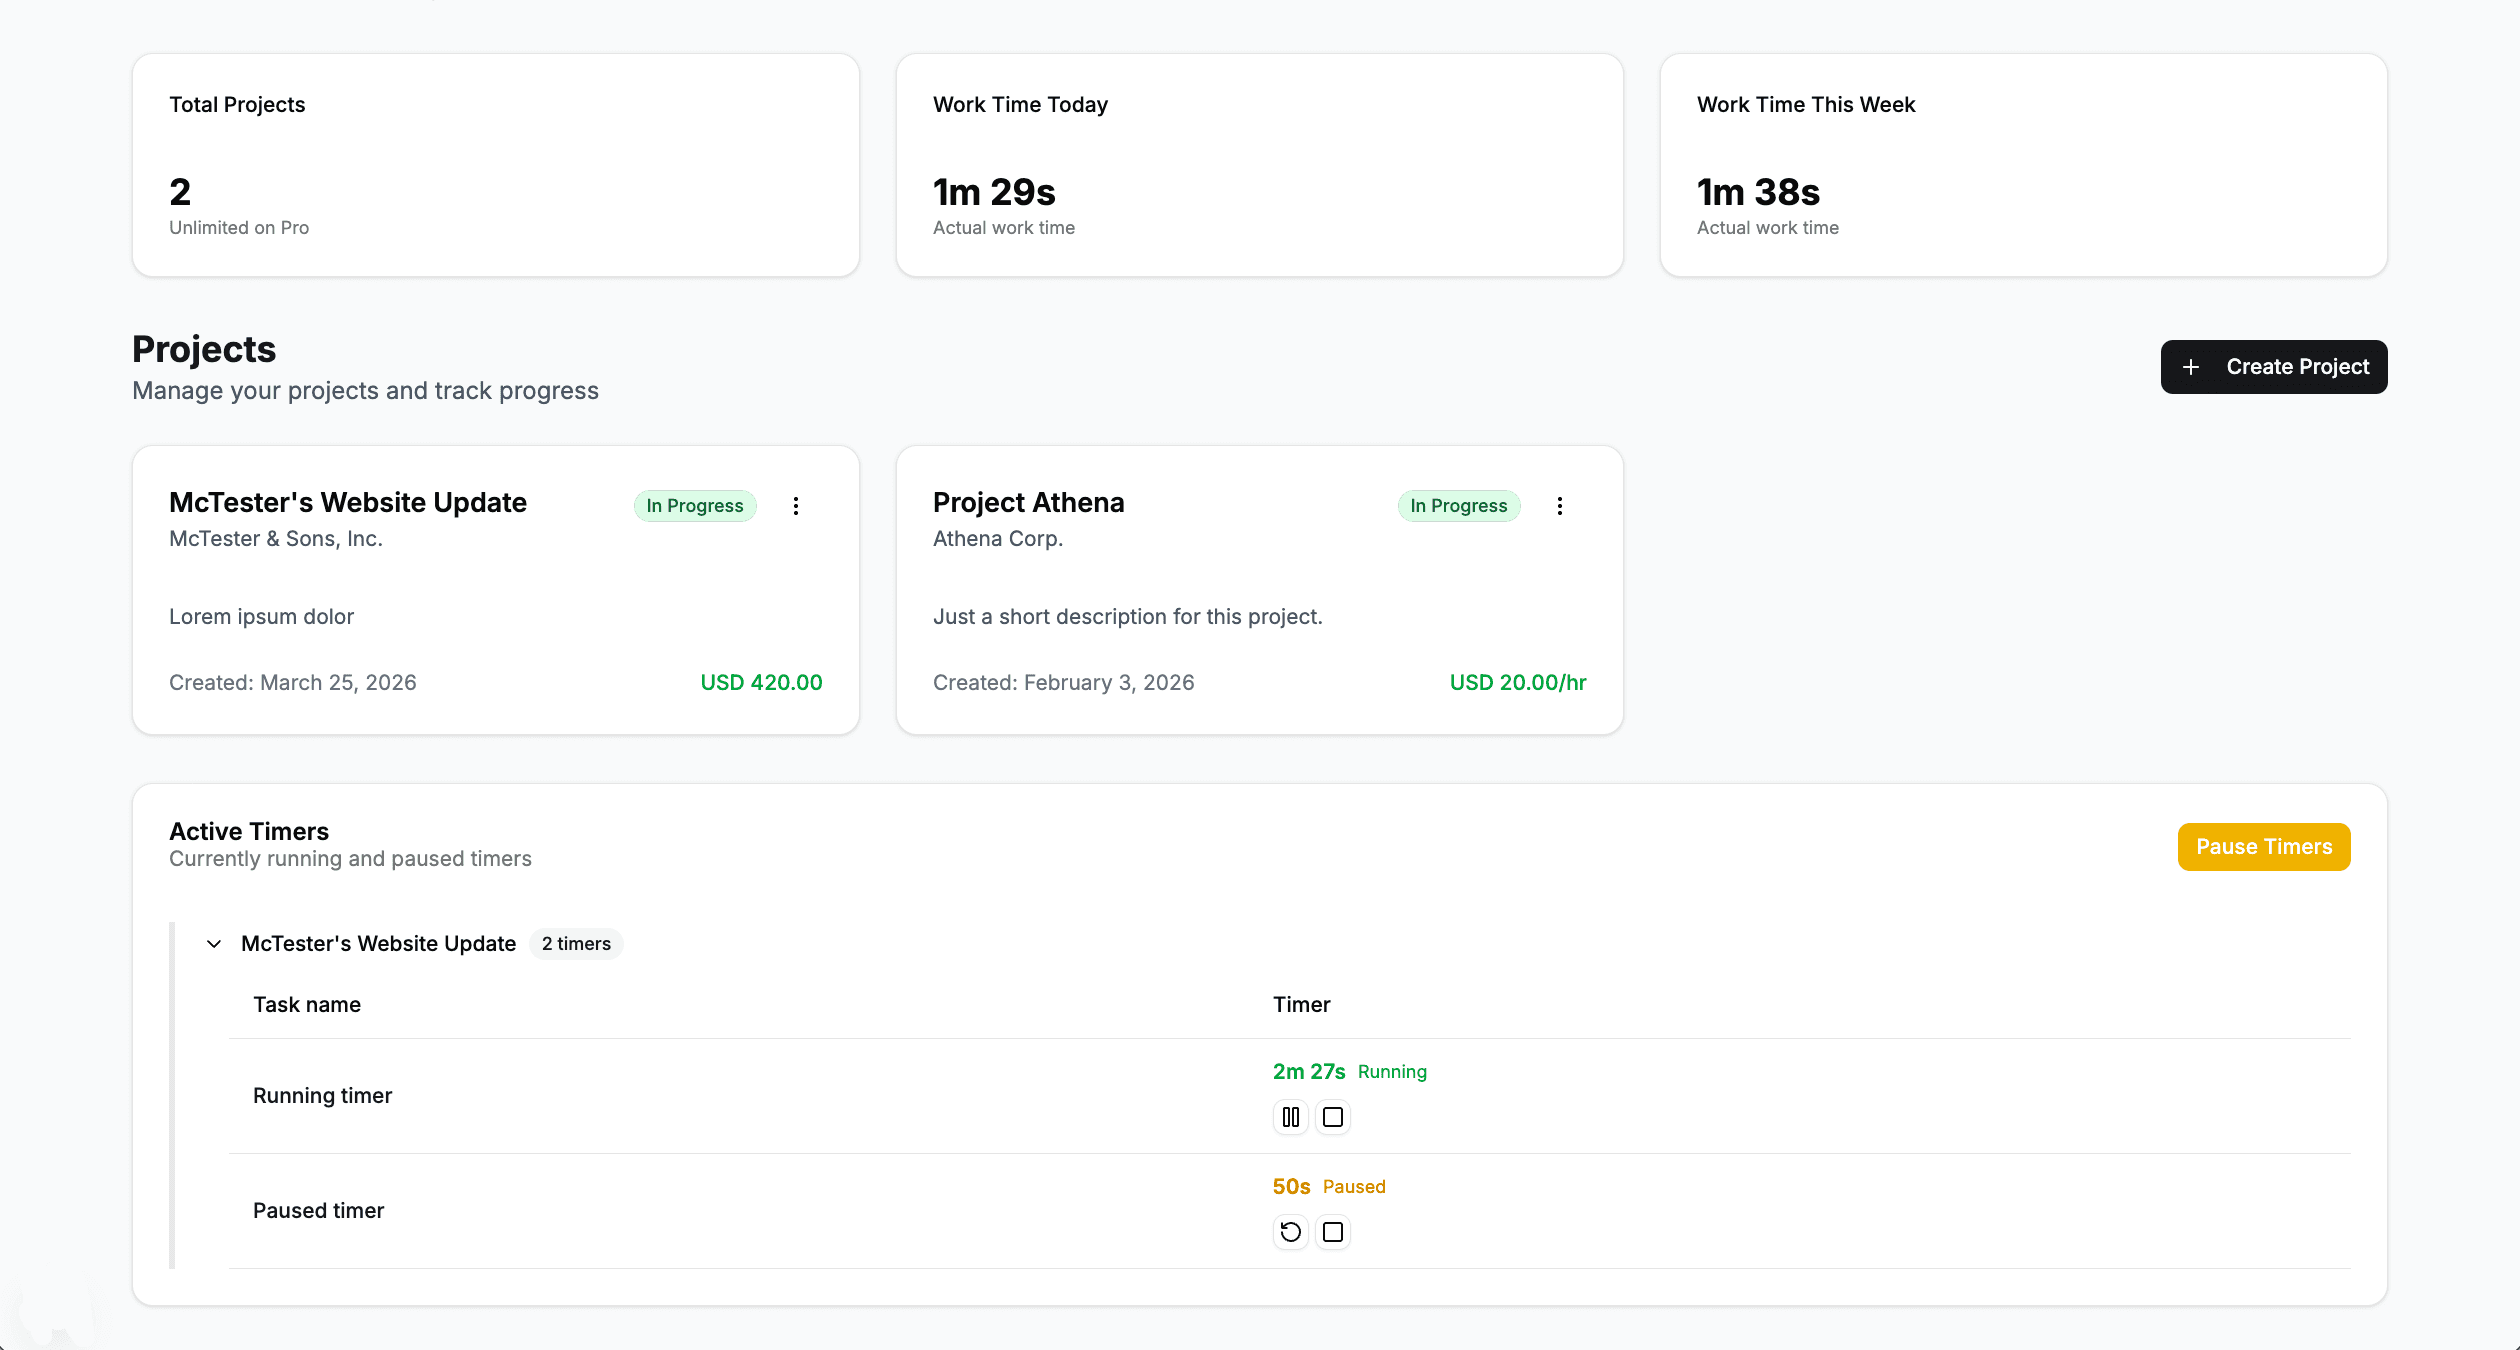Stop the Paused timer task
Screen dimensions: 2520x1350
pos(1333,1232)
